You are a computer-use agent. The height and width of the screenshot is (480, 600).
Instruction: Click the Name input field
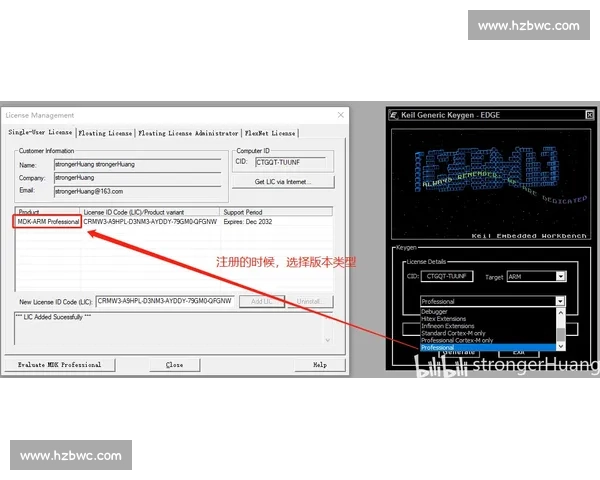click(137, 165)
